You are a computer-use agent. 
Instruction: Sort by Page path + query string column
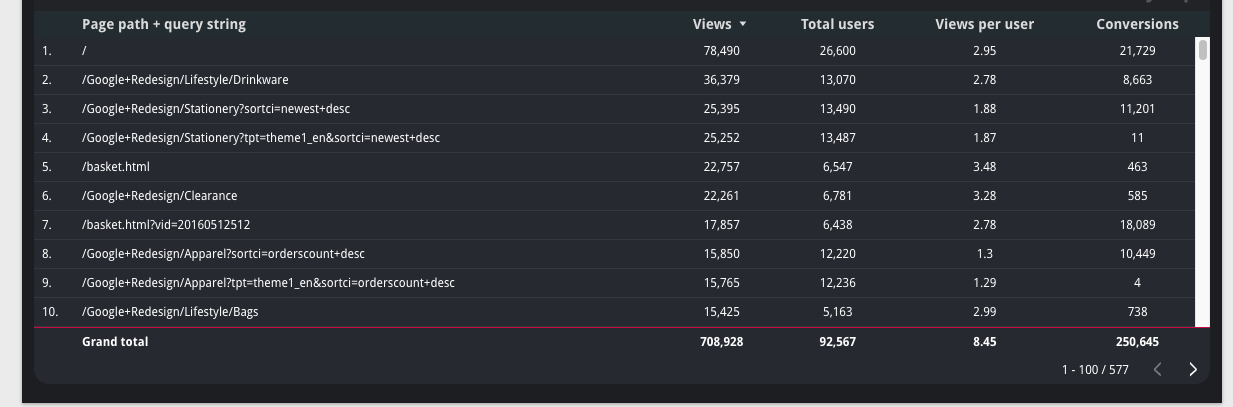[164, 24]
